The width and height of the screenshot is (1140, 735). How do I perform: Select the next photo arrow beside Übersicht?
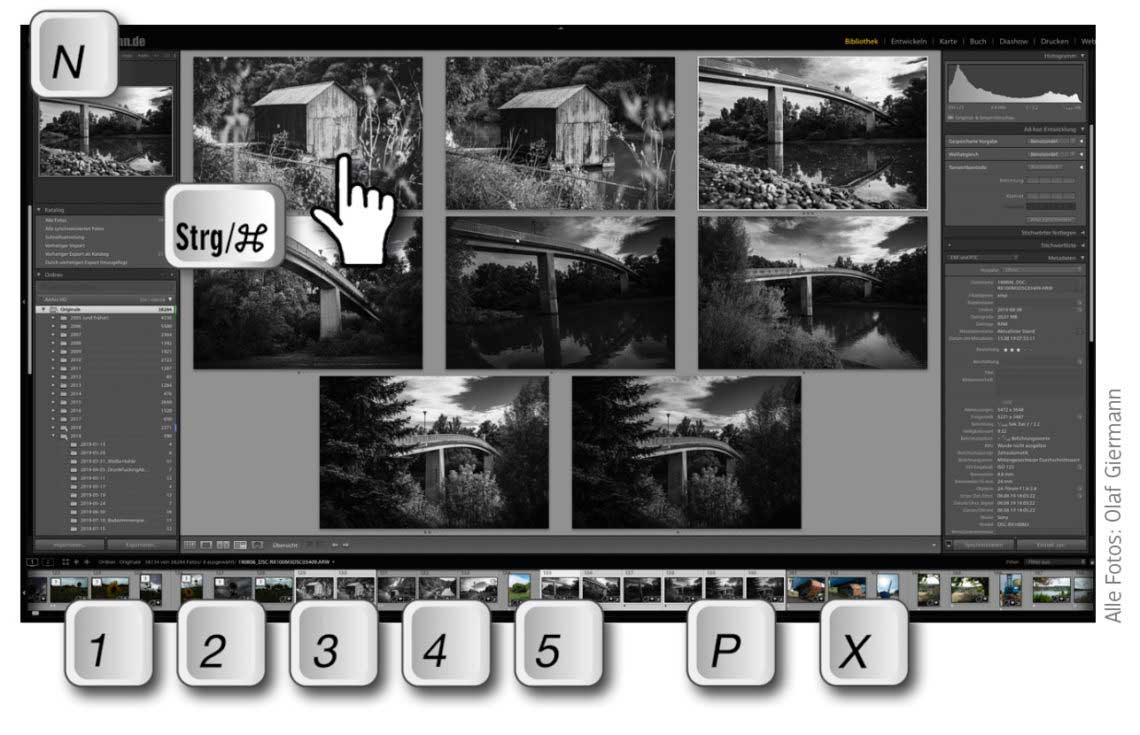[345, 545]
